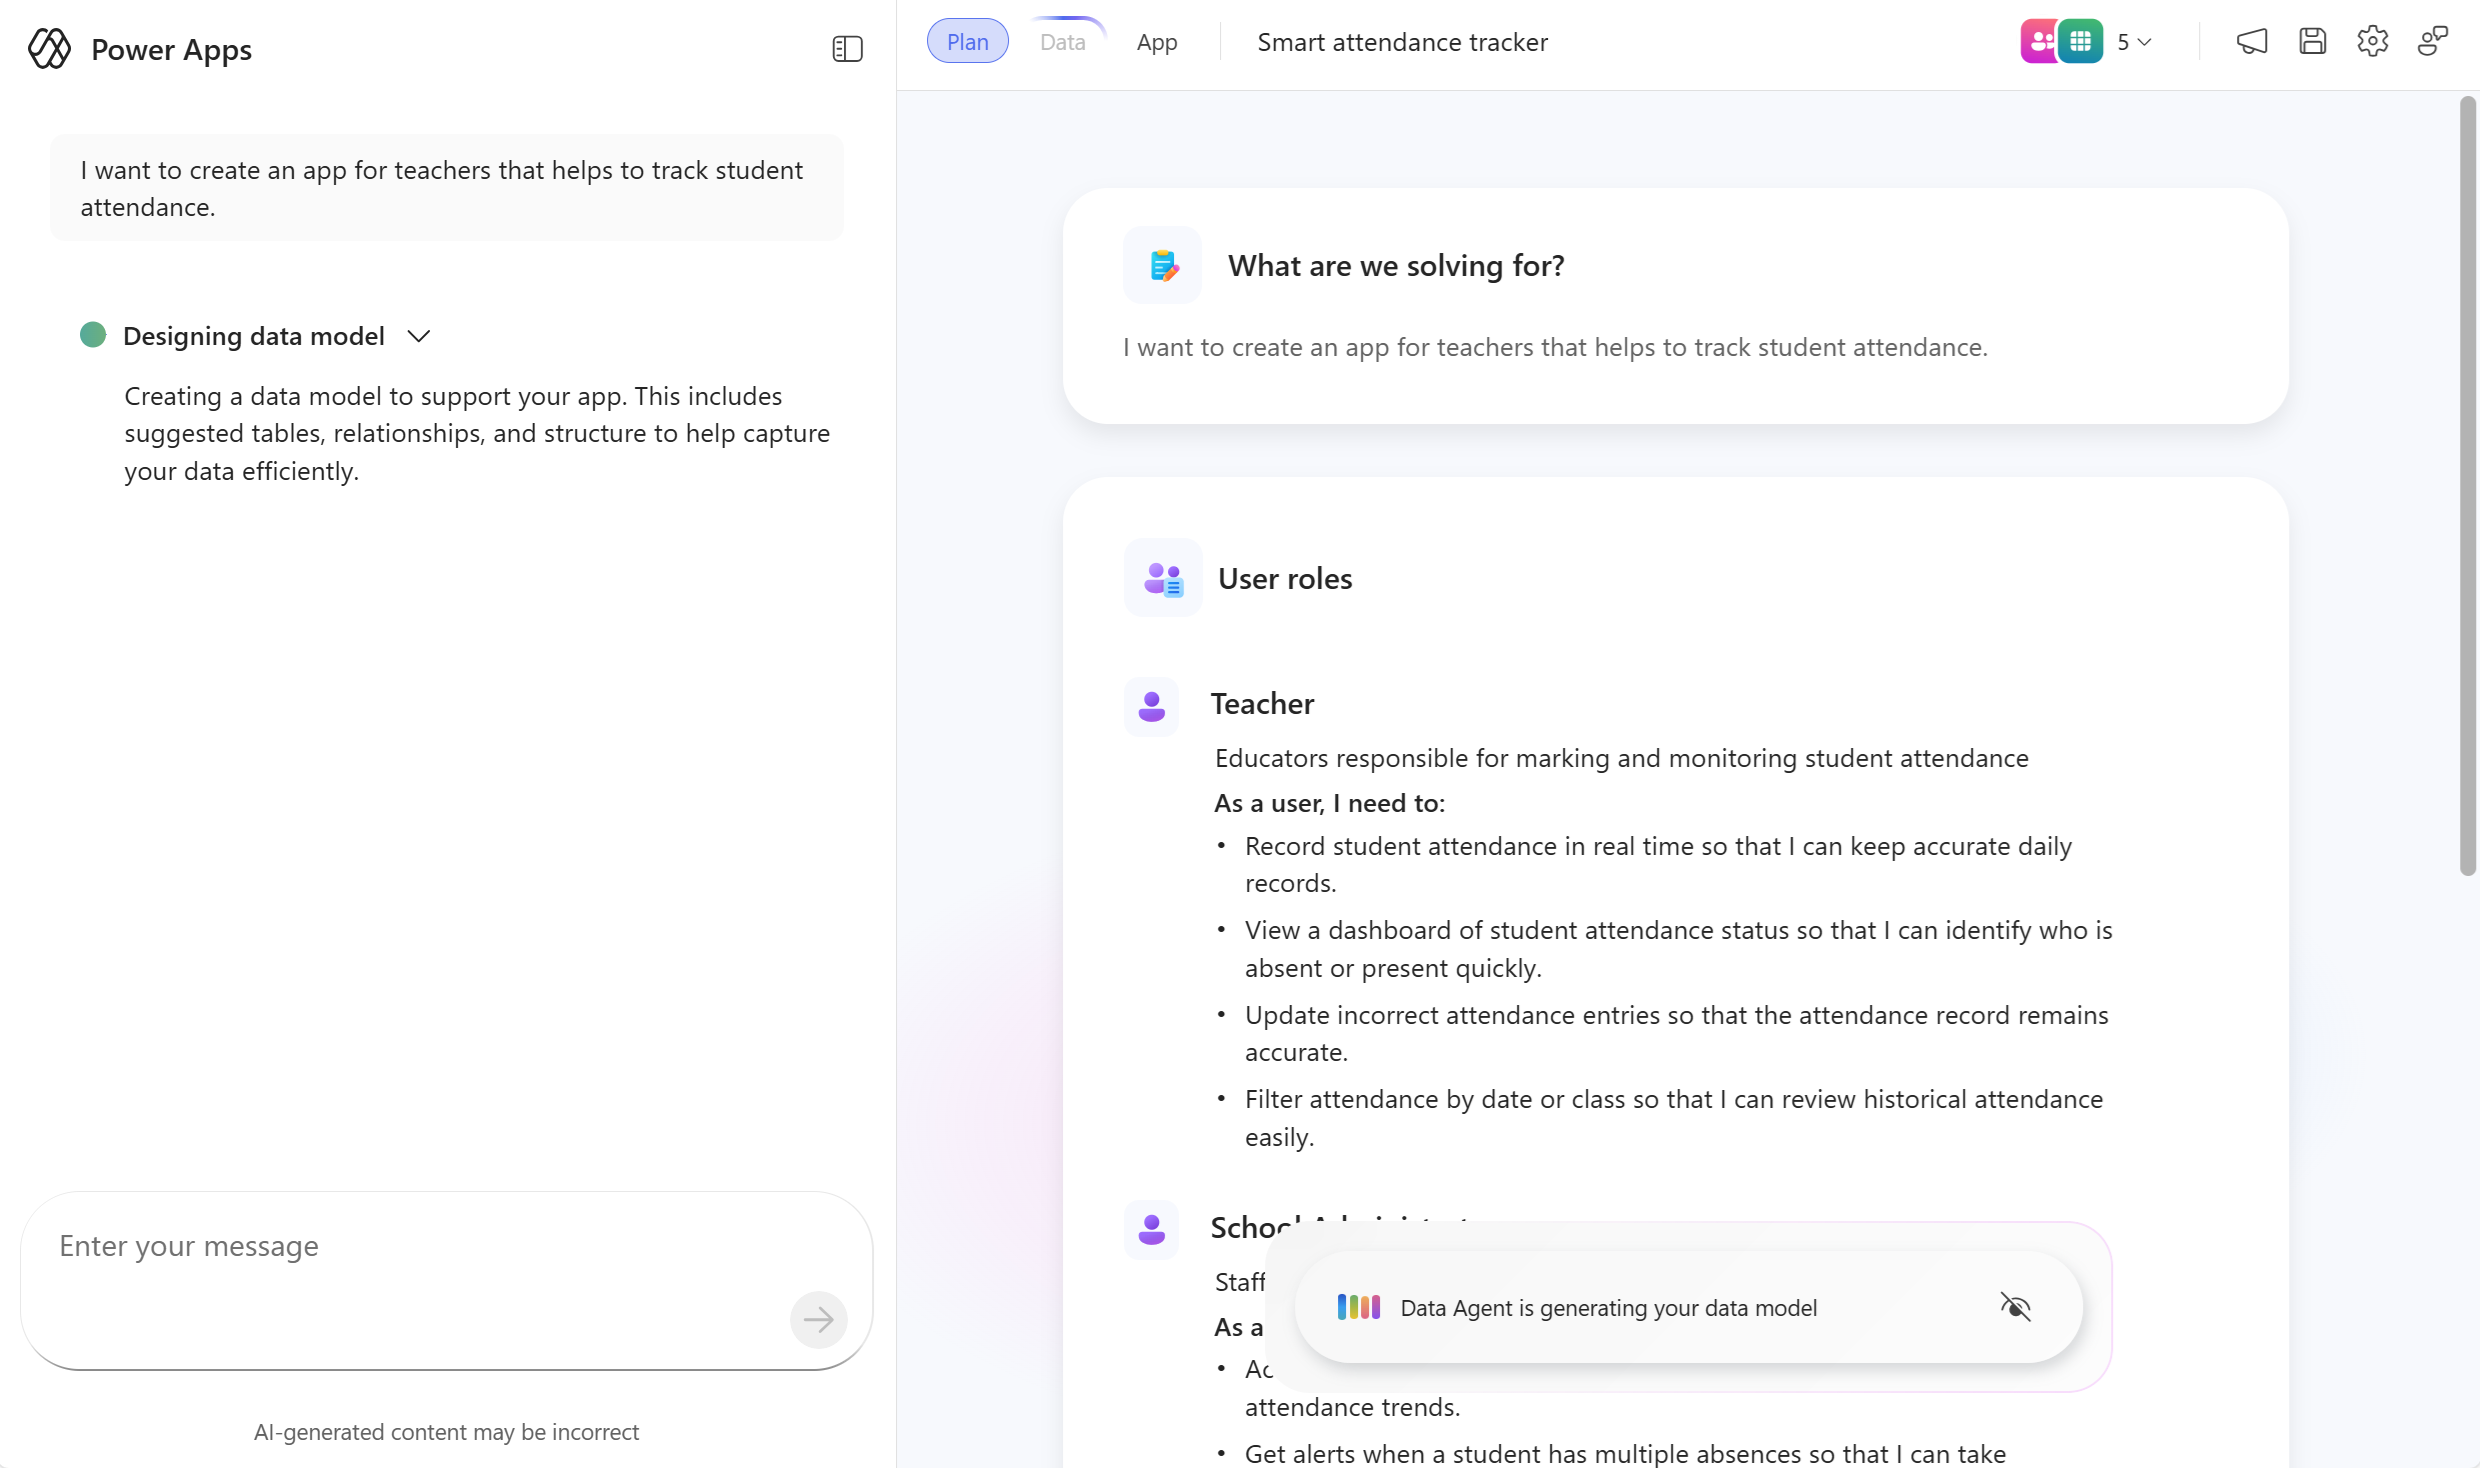Click the share people icon
The width and height of the screenshot is (2480, 1468).
click(x=2432, y=42)
